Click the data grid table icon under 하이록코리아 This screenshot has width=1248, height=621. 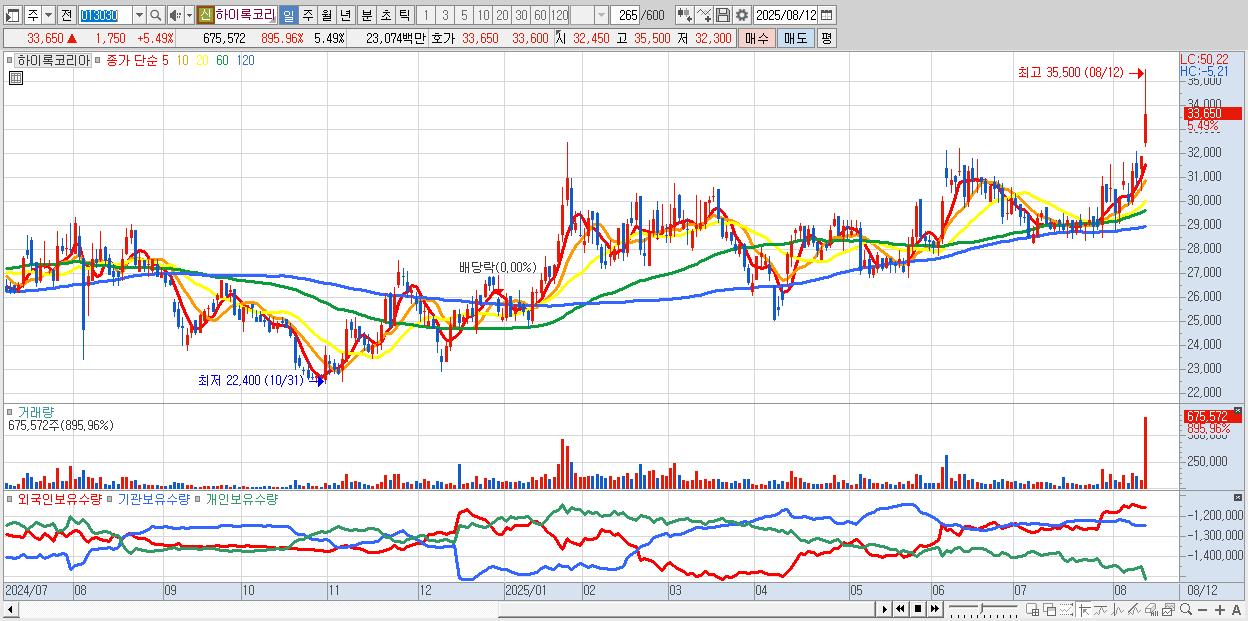[15, 79]
